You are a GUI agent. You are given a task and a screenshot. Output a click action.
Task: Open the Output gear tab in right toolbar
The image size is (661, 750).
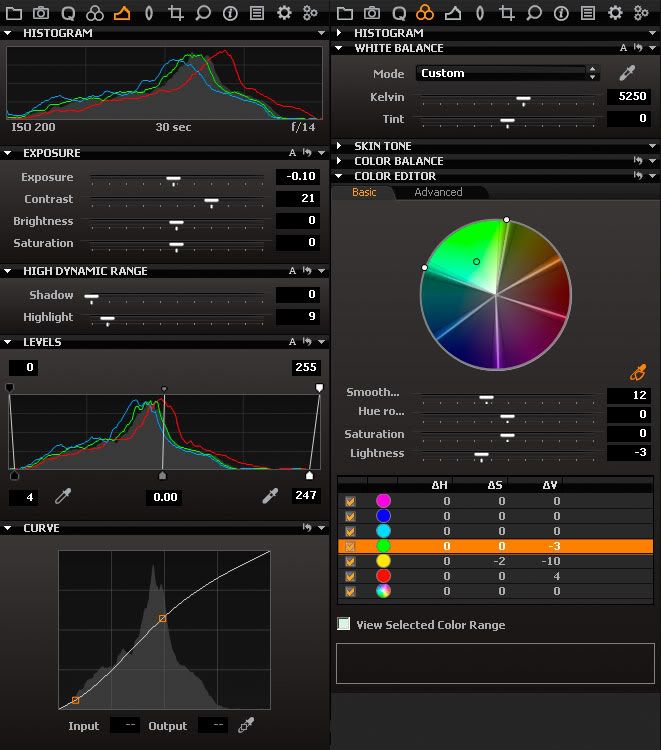click(x=615, y=13)
